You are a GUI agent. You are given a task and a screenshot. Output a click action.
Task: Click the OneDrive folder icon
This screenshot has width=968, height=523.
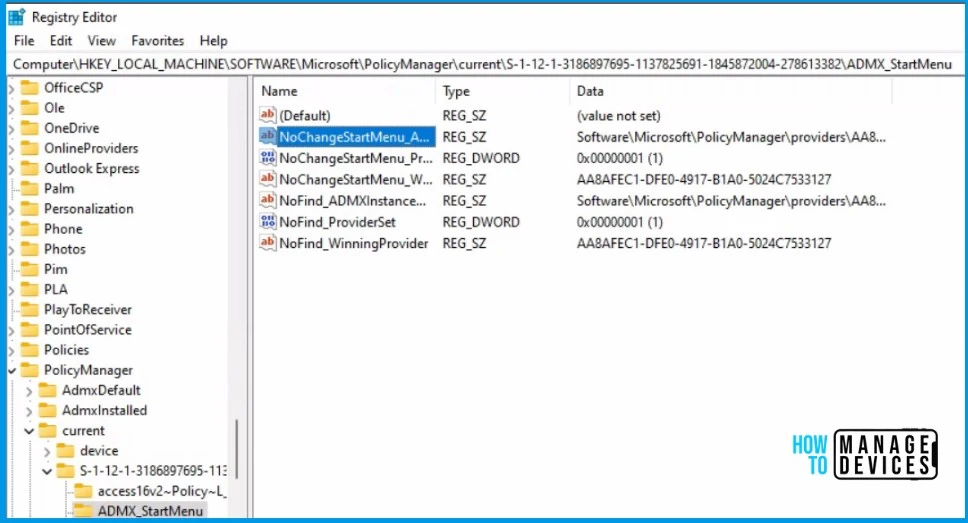point(29,128)
